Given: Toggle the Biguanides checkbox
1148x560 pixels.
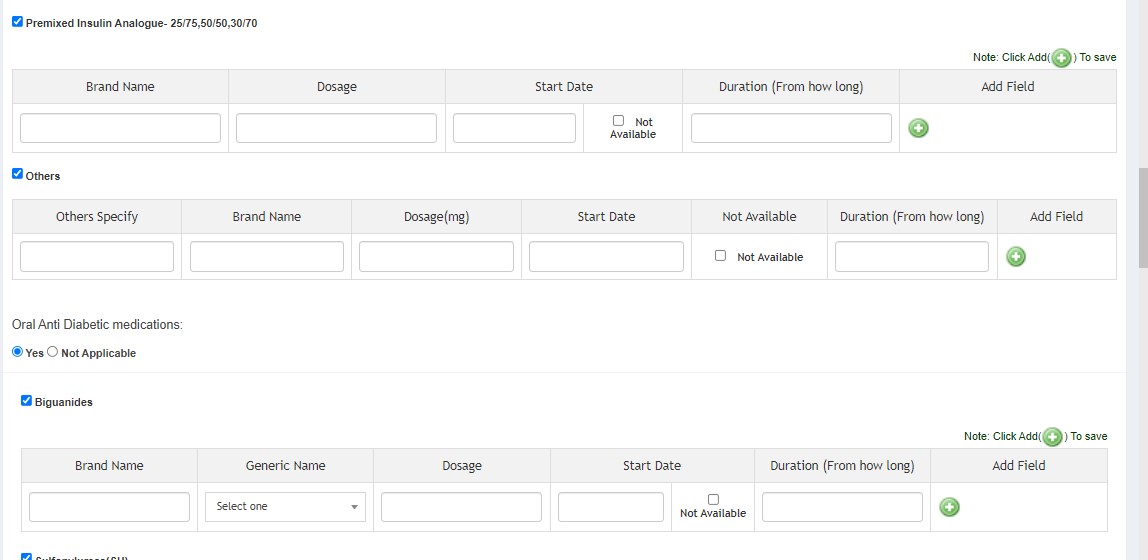Looking at the screenshot, I should (26, 401).
